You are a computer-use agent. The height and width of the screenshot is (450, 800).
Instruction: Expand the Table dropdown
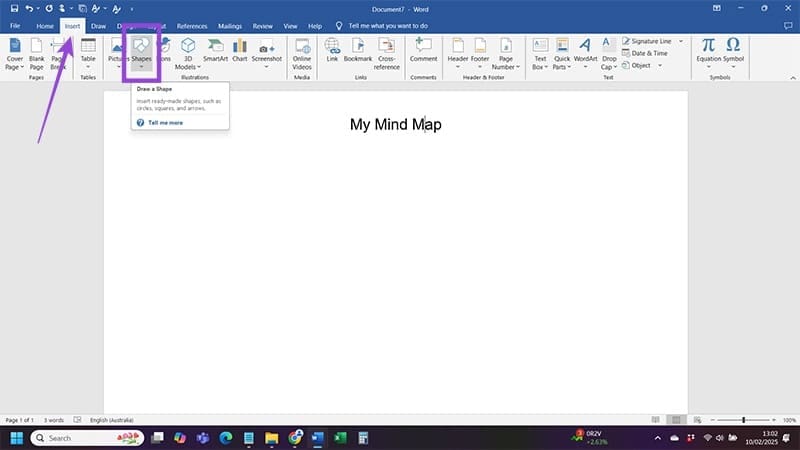pyautogui.click(x=88, y=67)
